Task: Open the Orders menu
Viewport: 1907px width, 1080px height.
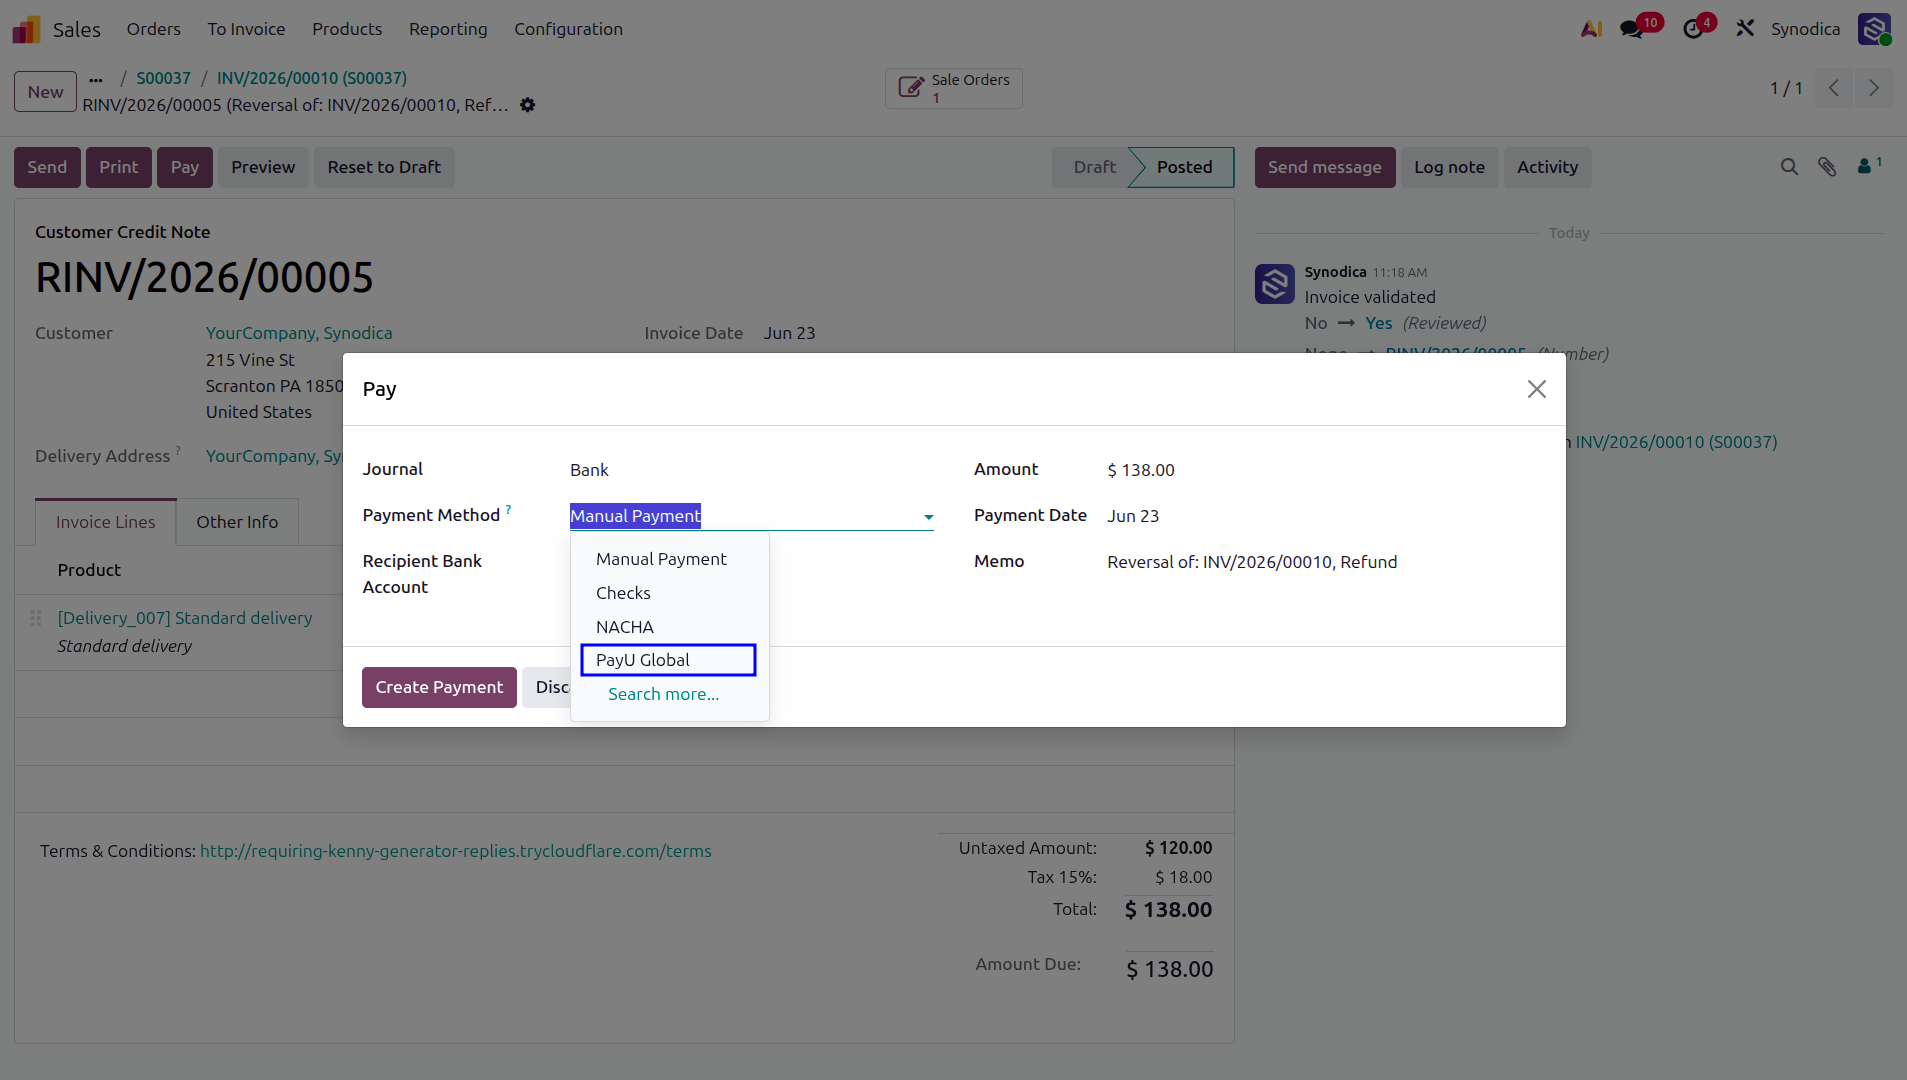Action: 153,29
